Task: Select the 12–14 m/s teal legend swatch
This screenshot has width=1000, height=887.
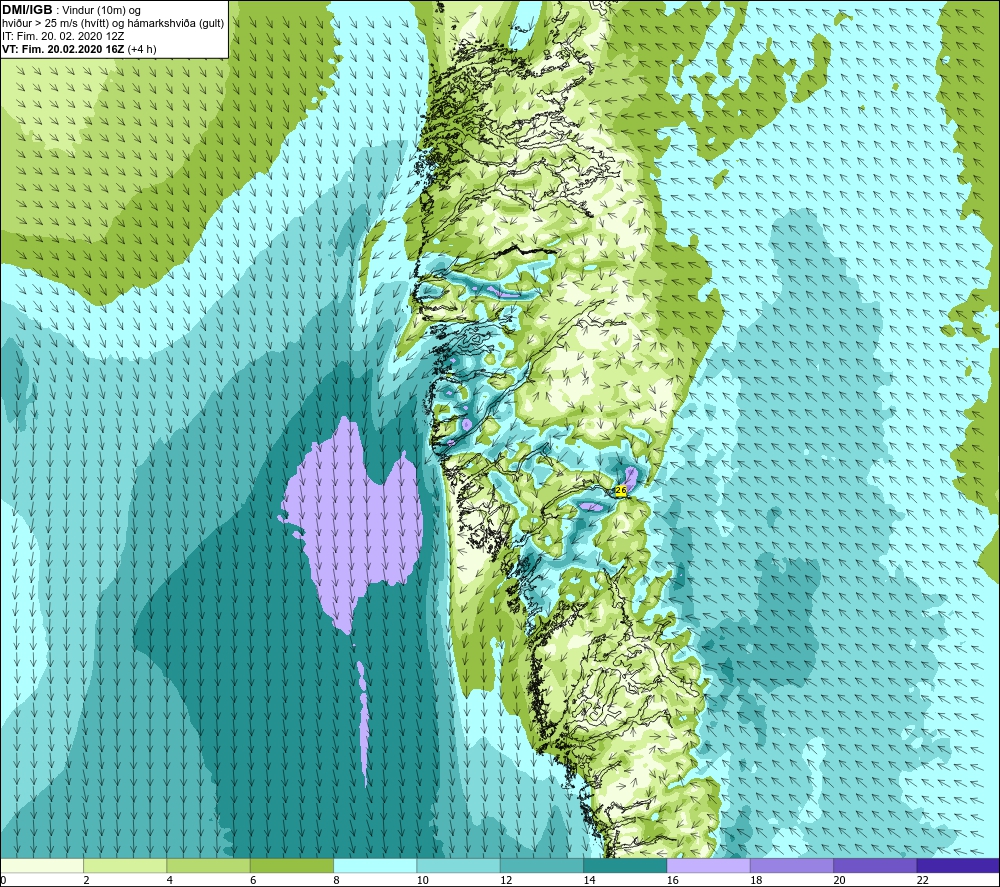Action: coord(541,866)
